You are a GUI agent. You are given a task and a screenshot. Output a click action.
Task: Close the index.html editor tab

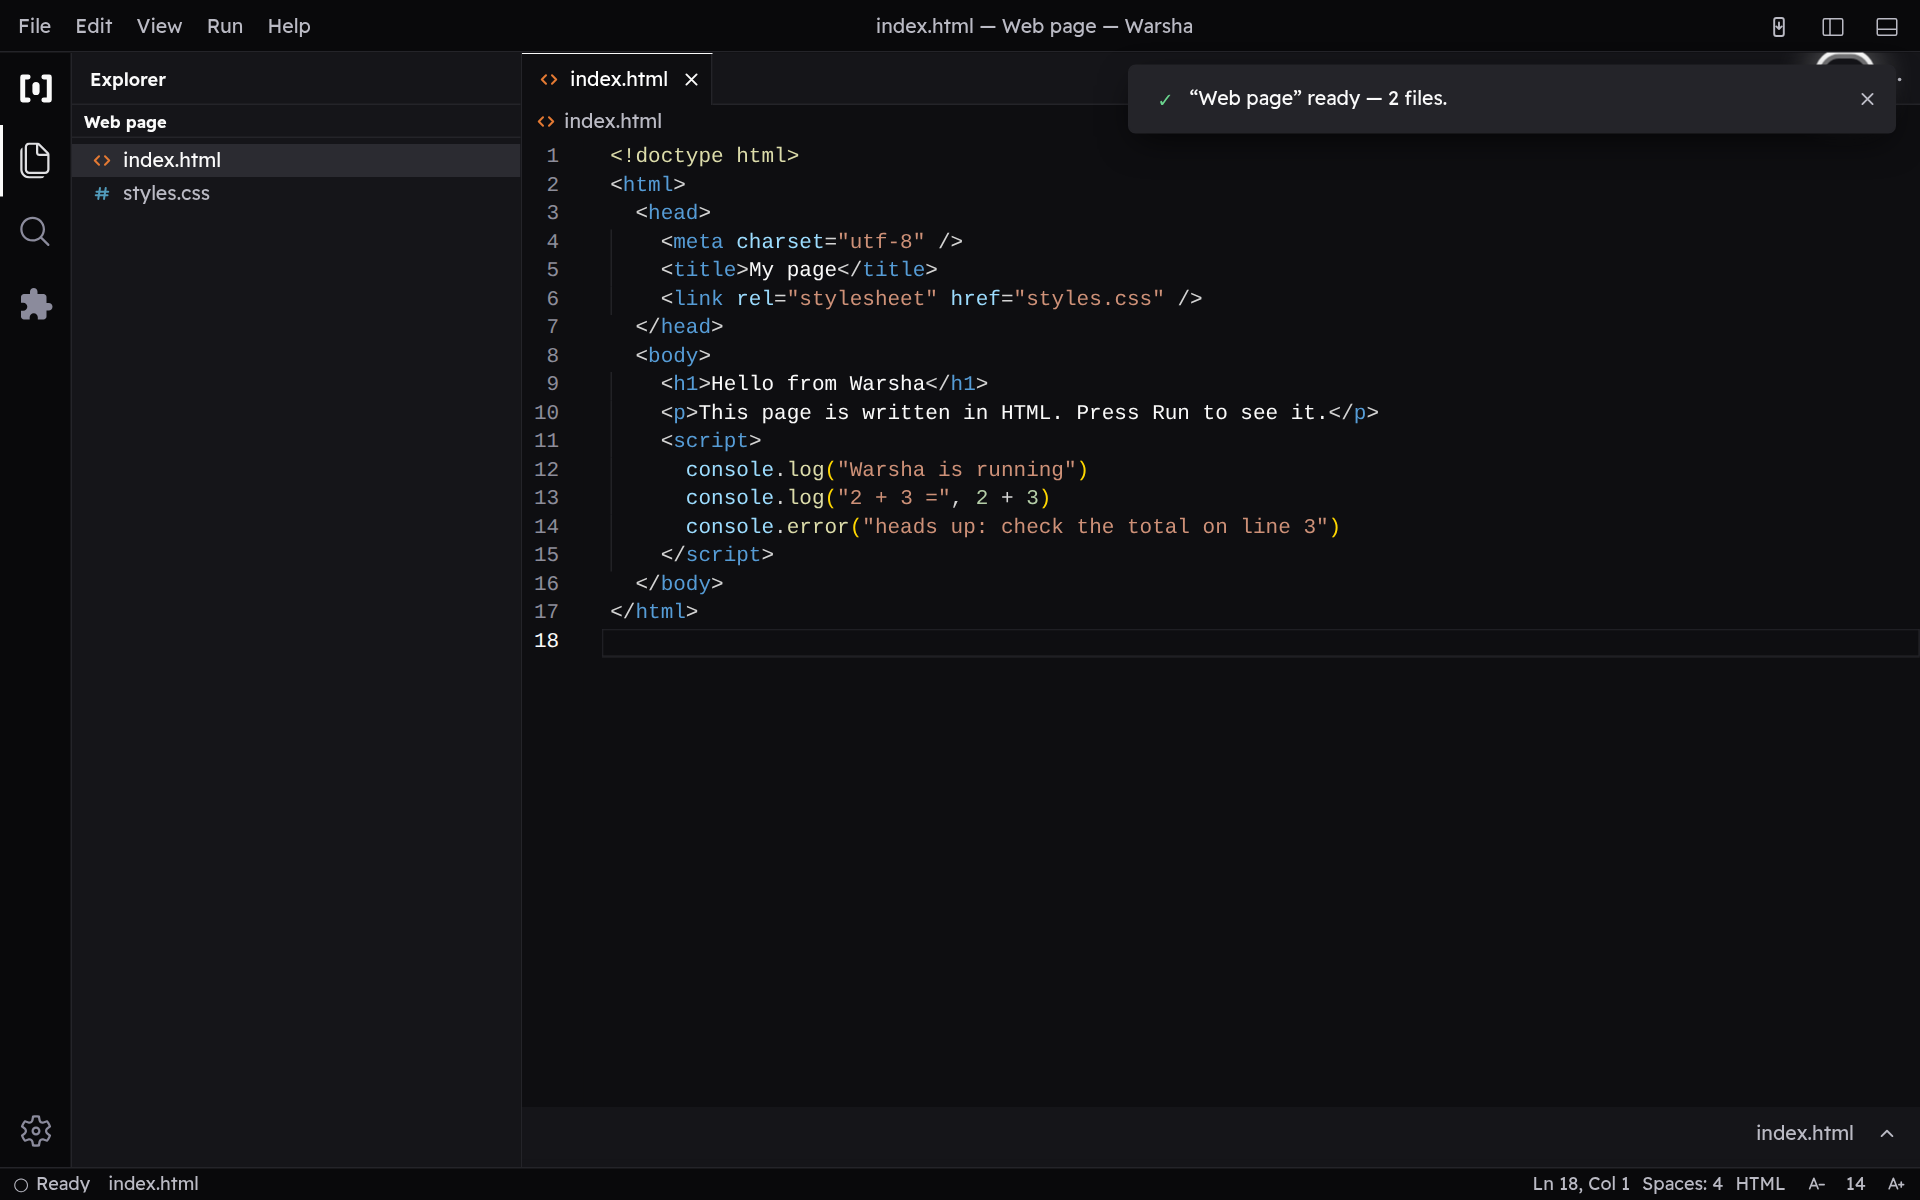(691, 79)
